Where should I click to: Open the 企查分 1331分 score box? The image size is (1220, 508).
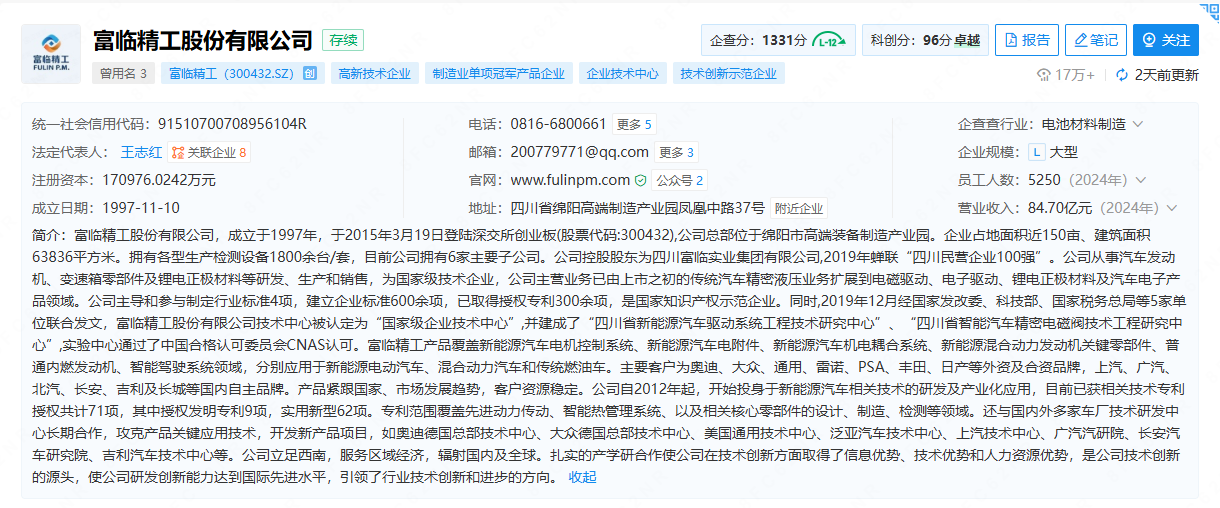click(x=778, y=40)
